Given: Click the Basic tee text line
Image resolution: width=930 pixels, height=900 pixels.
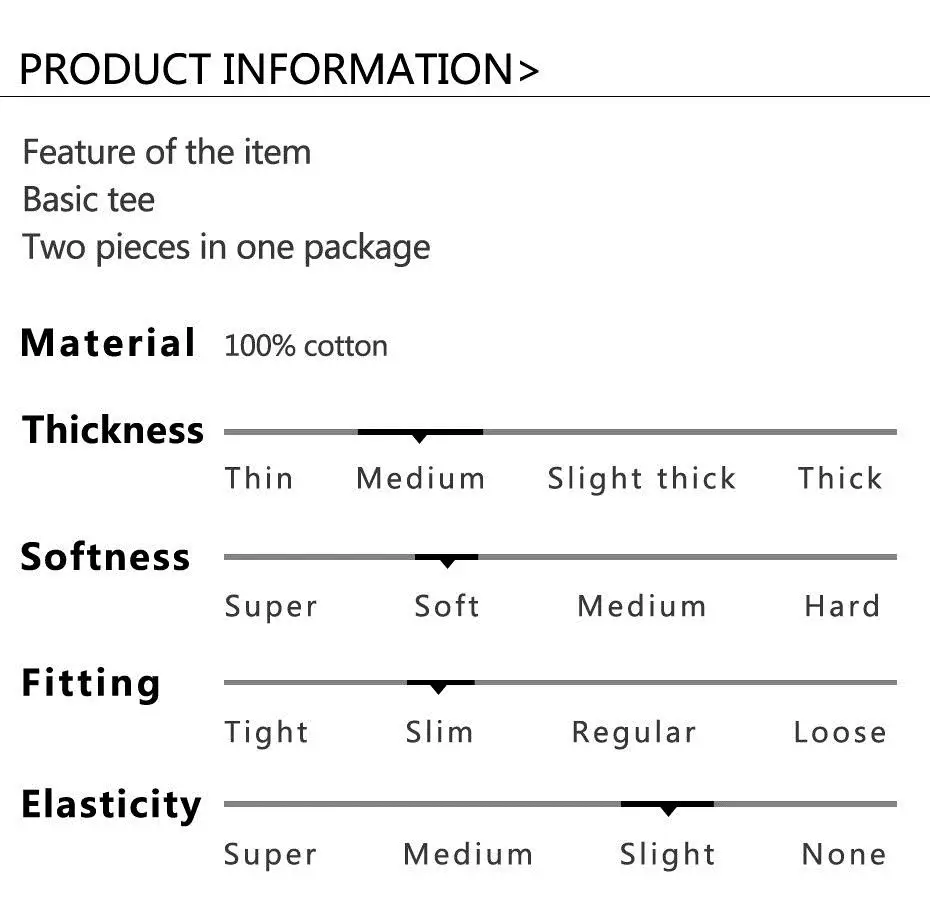Looking at the screenshot, I should coord(88,199).
